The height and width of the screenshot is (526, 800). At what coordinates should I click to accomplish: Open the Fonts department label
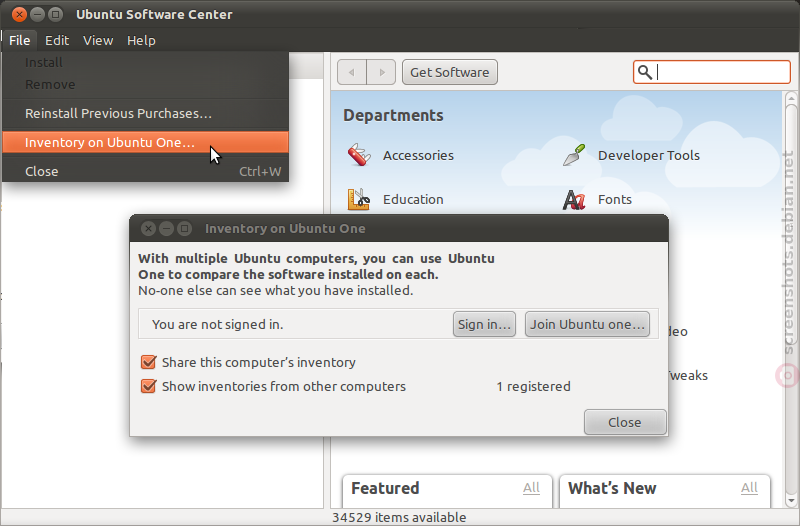pos(615,199)
